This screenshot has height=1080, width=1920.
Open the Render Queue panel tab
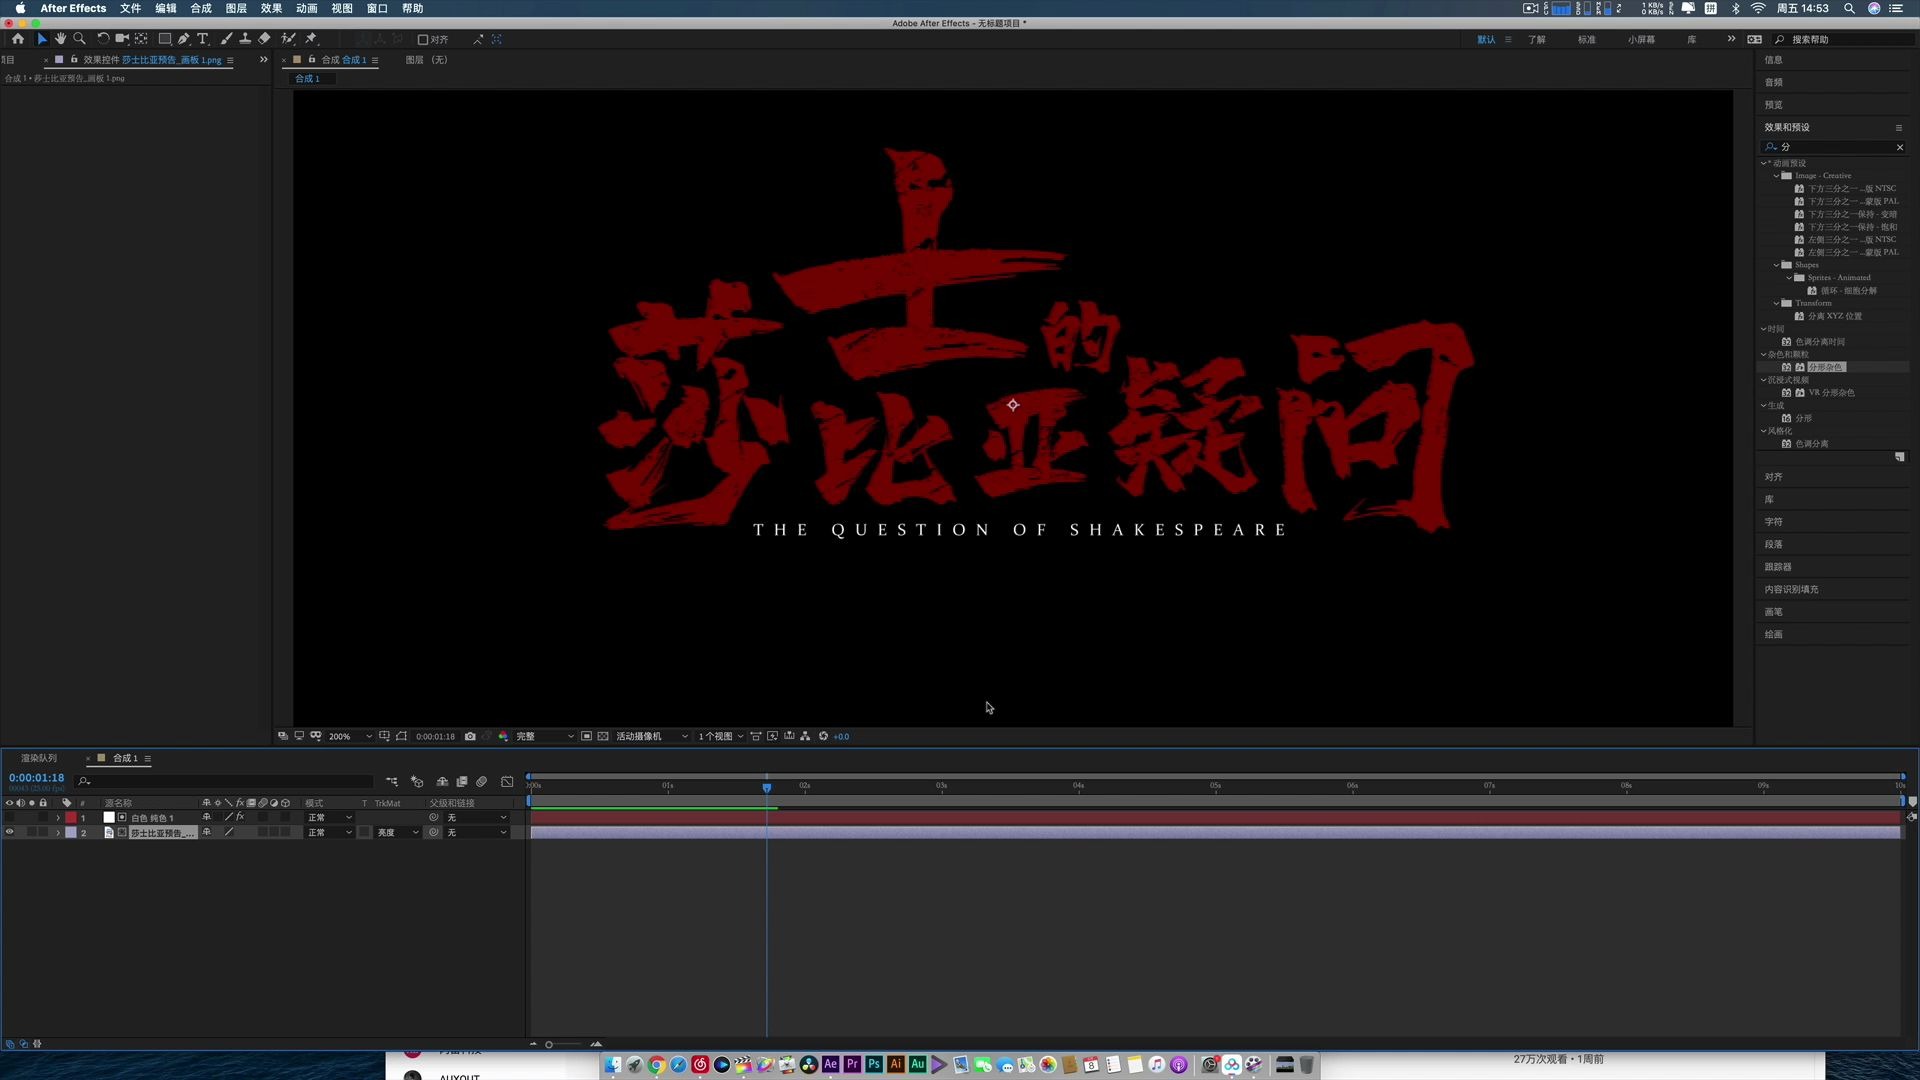(38, 758)
